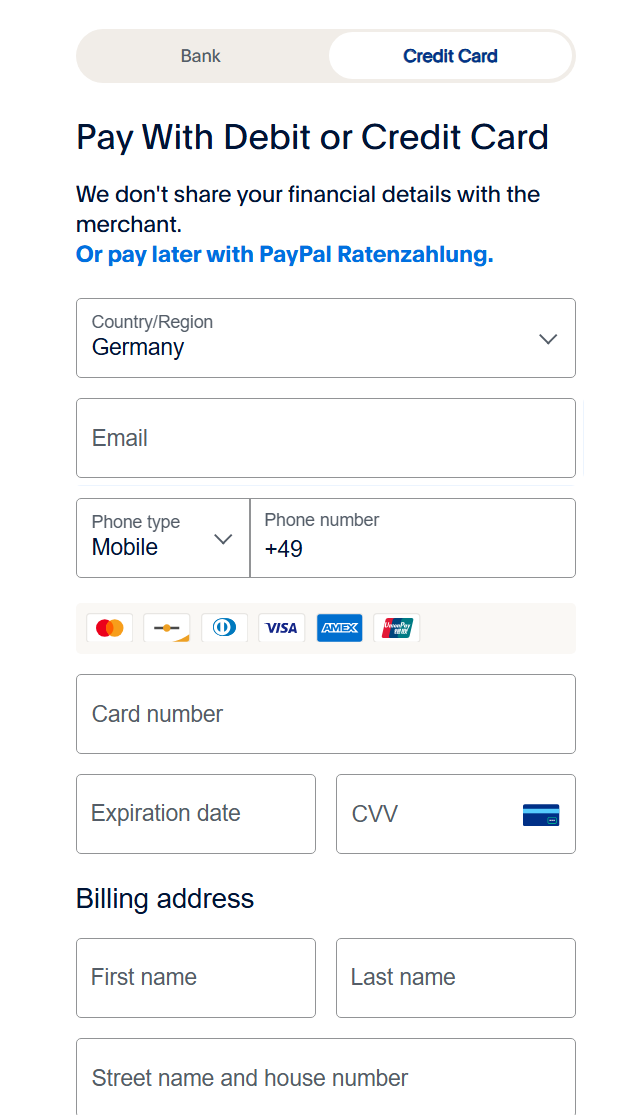Click the UnionPay card icon
This screenshot has width=640, height=1115.
click(396, 628)
